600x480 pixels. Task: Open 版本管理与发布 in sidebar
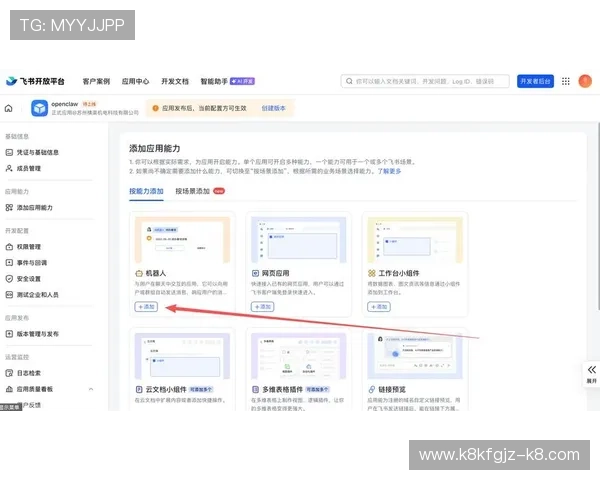point(37,334)
